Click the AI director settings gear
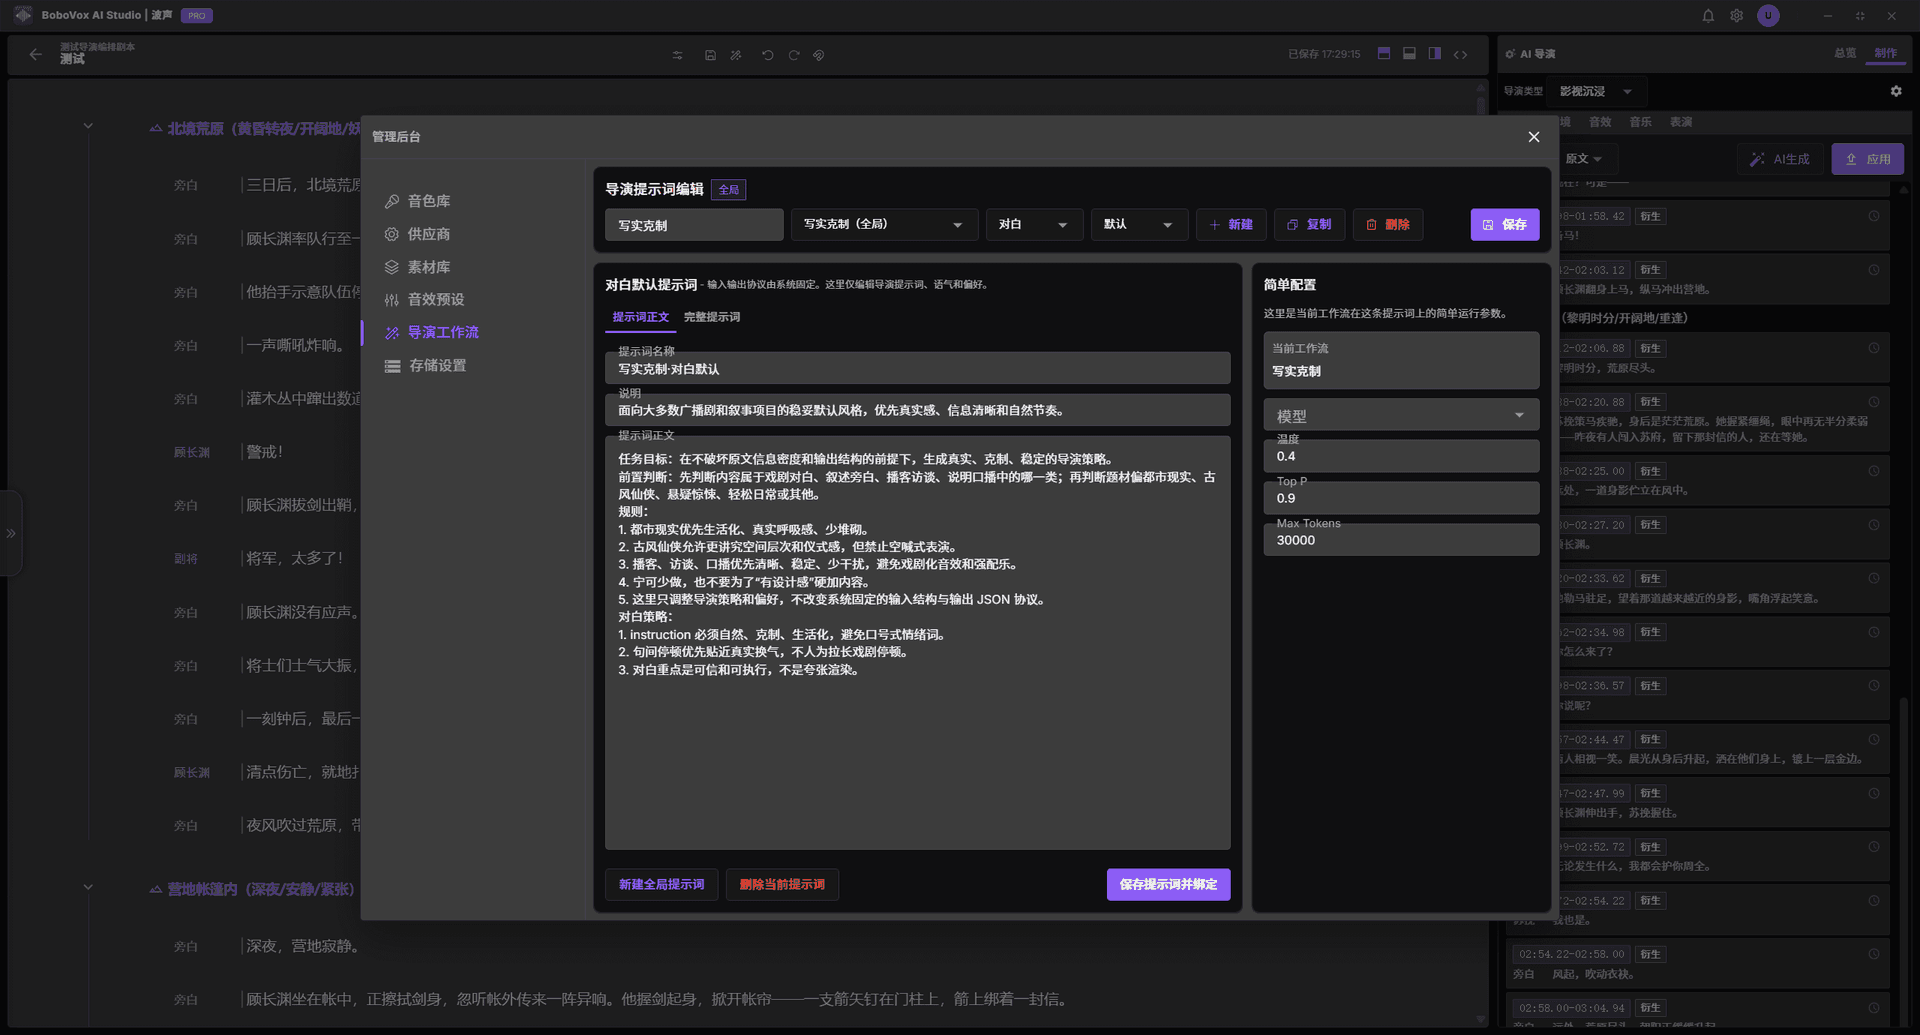Image resolution: width=1920 pixels, height=1035 pixels. pyautogui.click(x=1895, y=91)
